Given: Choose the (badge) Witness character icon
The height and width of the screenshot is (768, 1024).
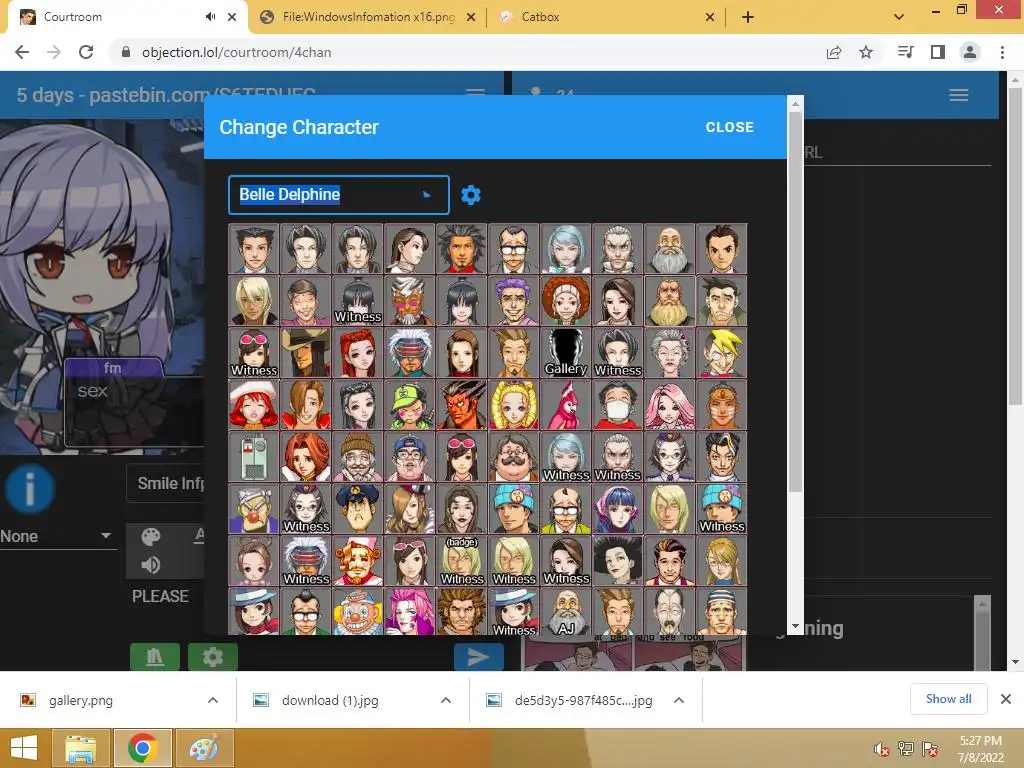Looking at the screenshot, I should (462, 561).
